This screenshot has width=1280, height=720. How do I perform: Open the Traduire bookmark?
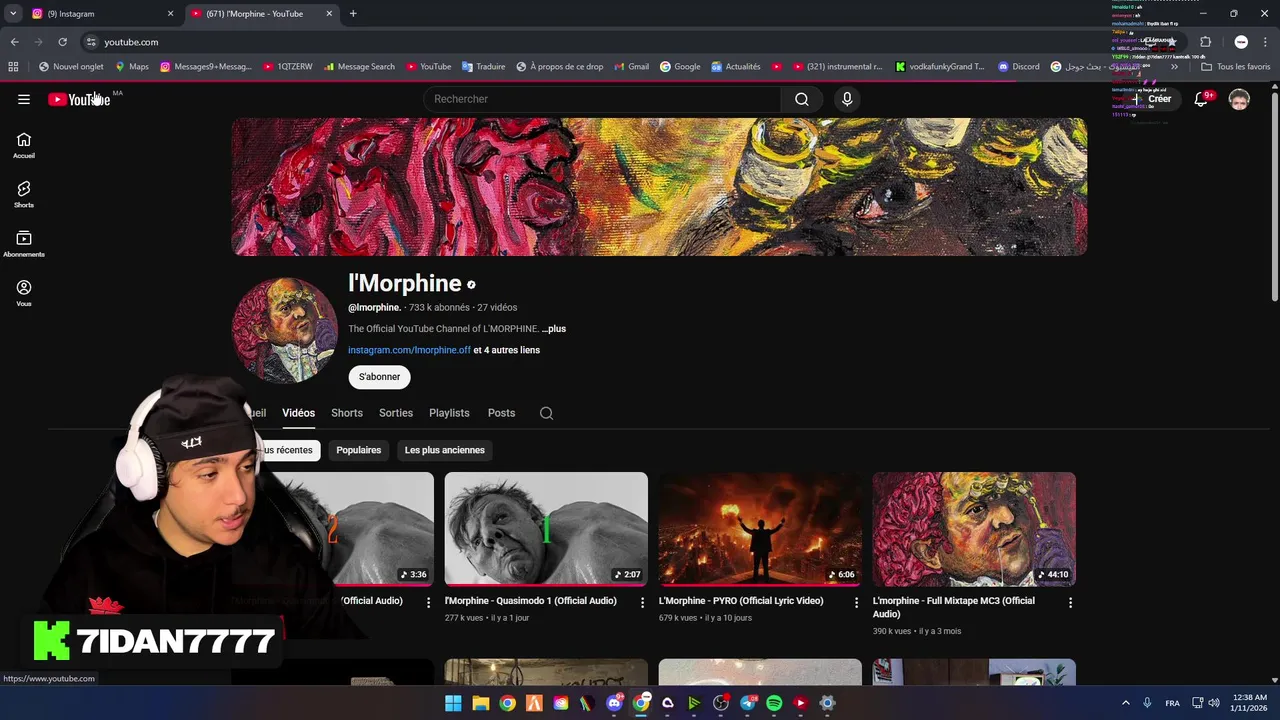point(483,67)
